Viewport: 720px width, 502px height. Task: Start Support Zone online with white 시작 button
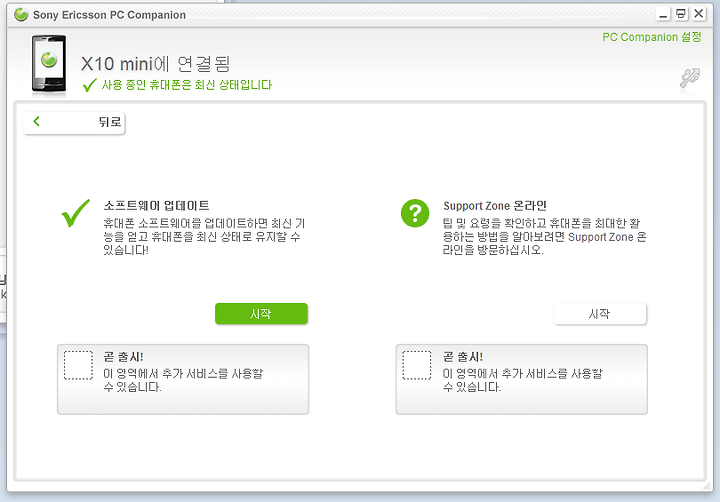point(600,314)
